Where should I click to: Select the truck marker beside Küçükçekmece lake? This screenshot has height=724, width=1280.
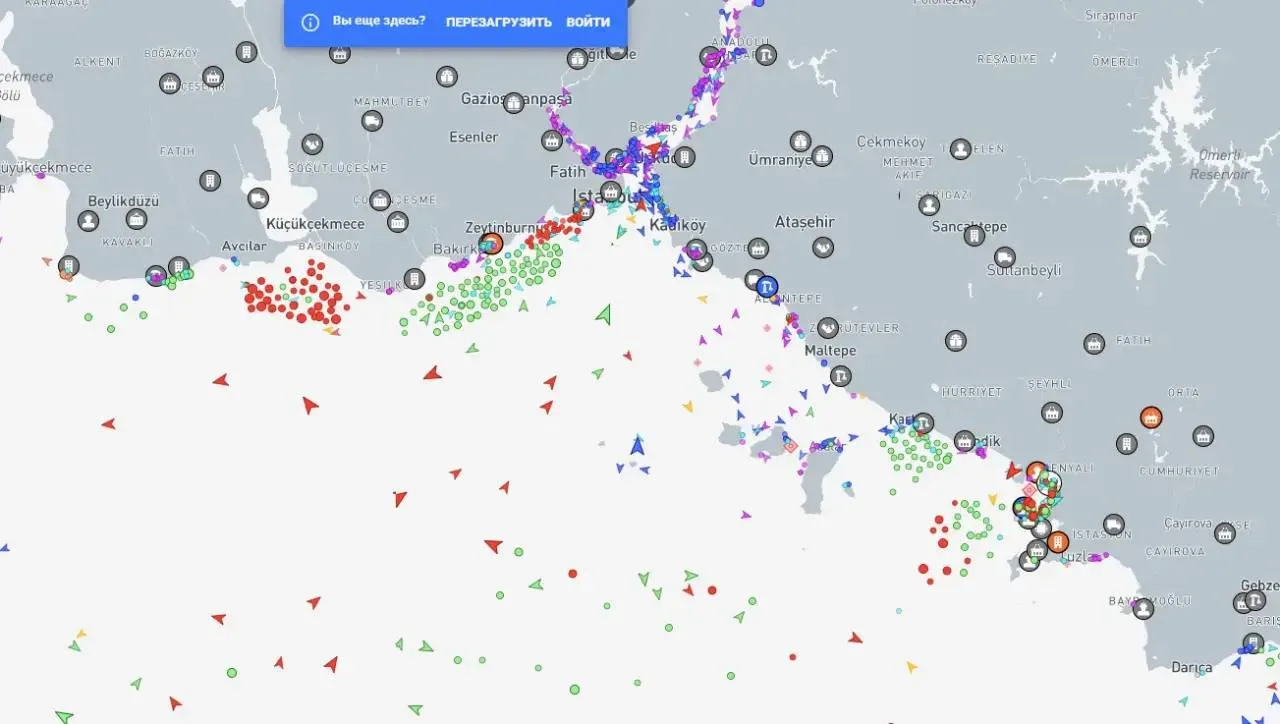coord(258,198)
